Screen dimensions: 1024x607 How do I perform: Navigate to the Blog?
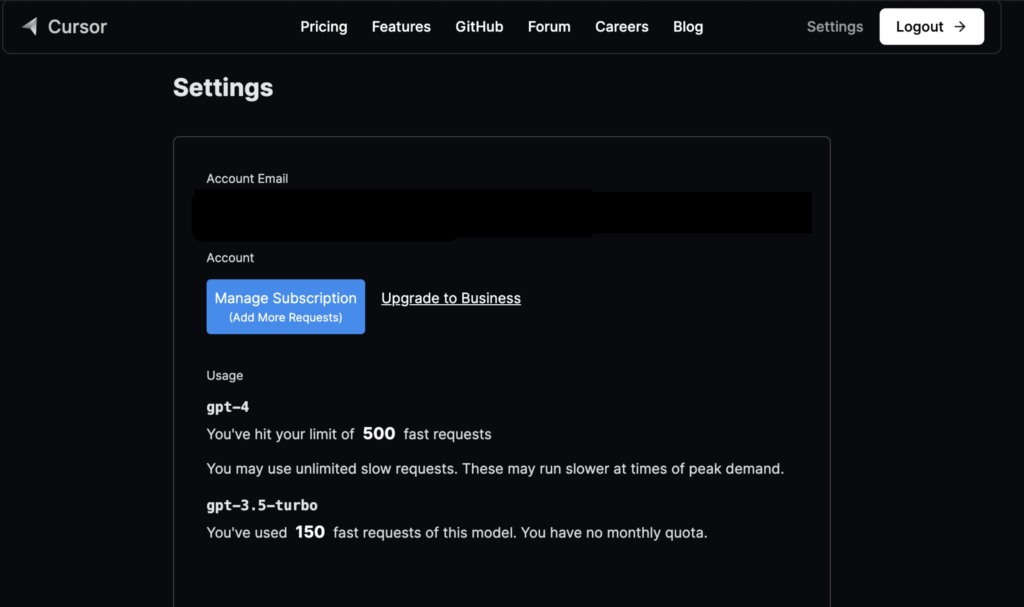point(688,27)
